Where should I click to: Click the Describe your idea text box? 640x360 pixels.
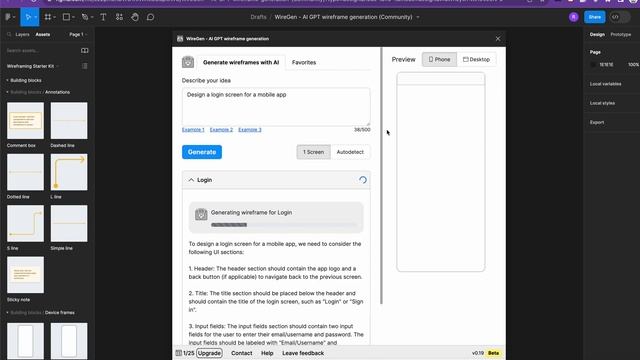pos(276,107)
